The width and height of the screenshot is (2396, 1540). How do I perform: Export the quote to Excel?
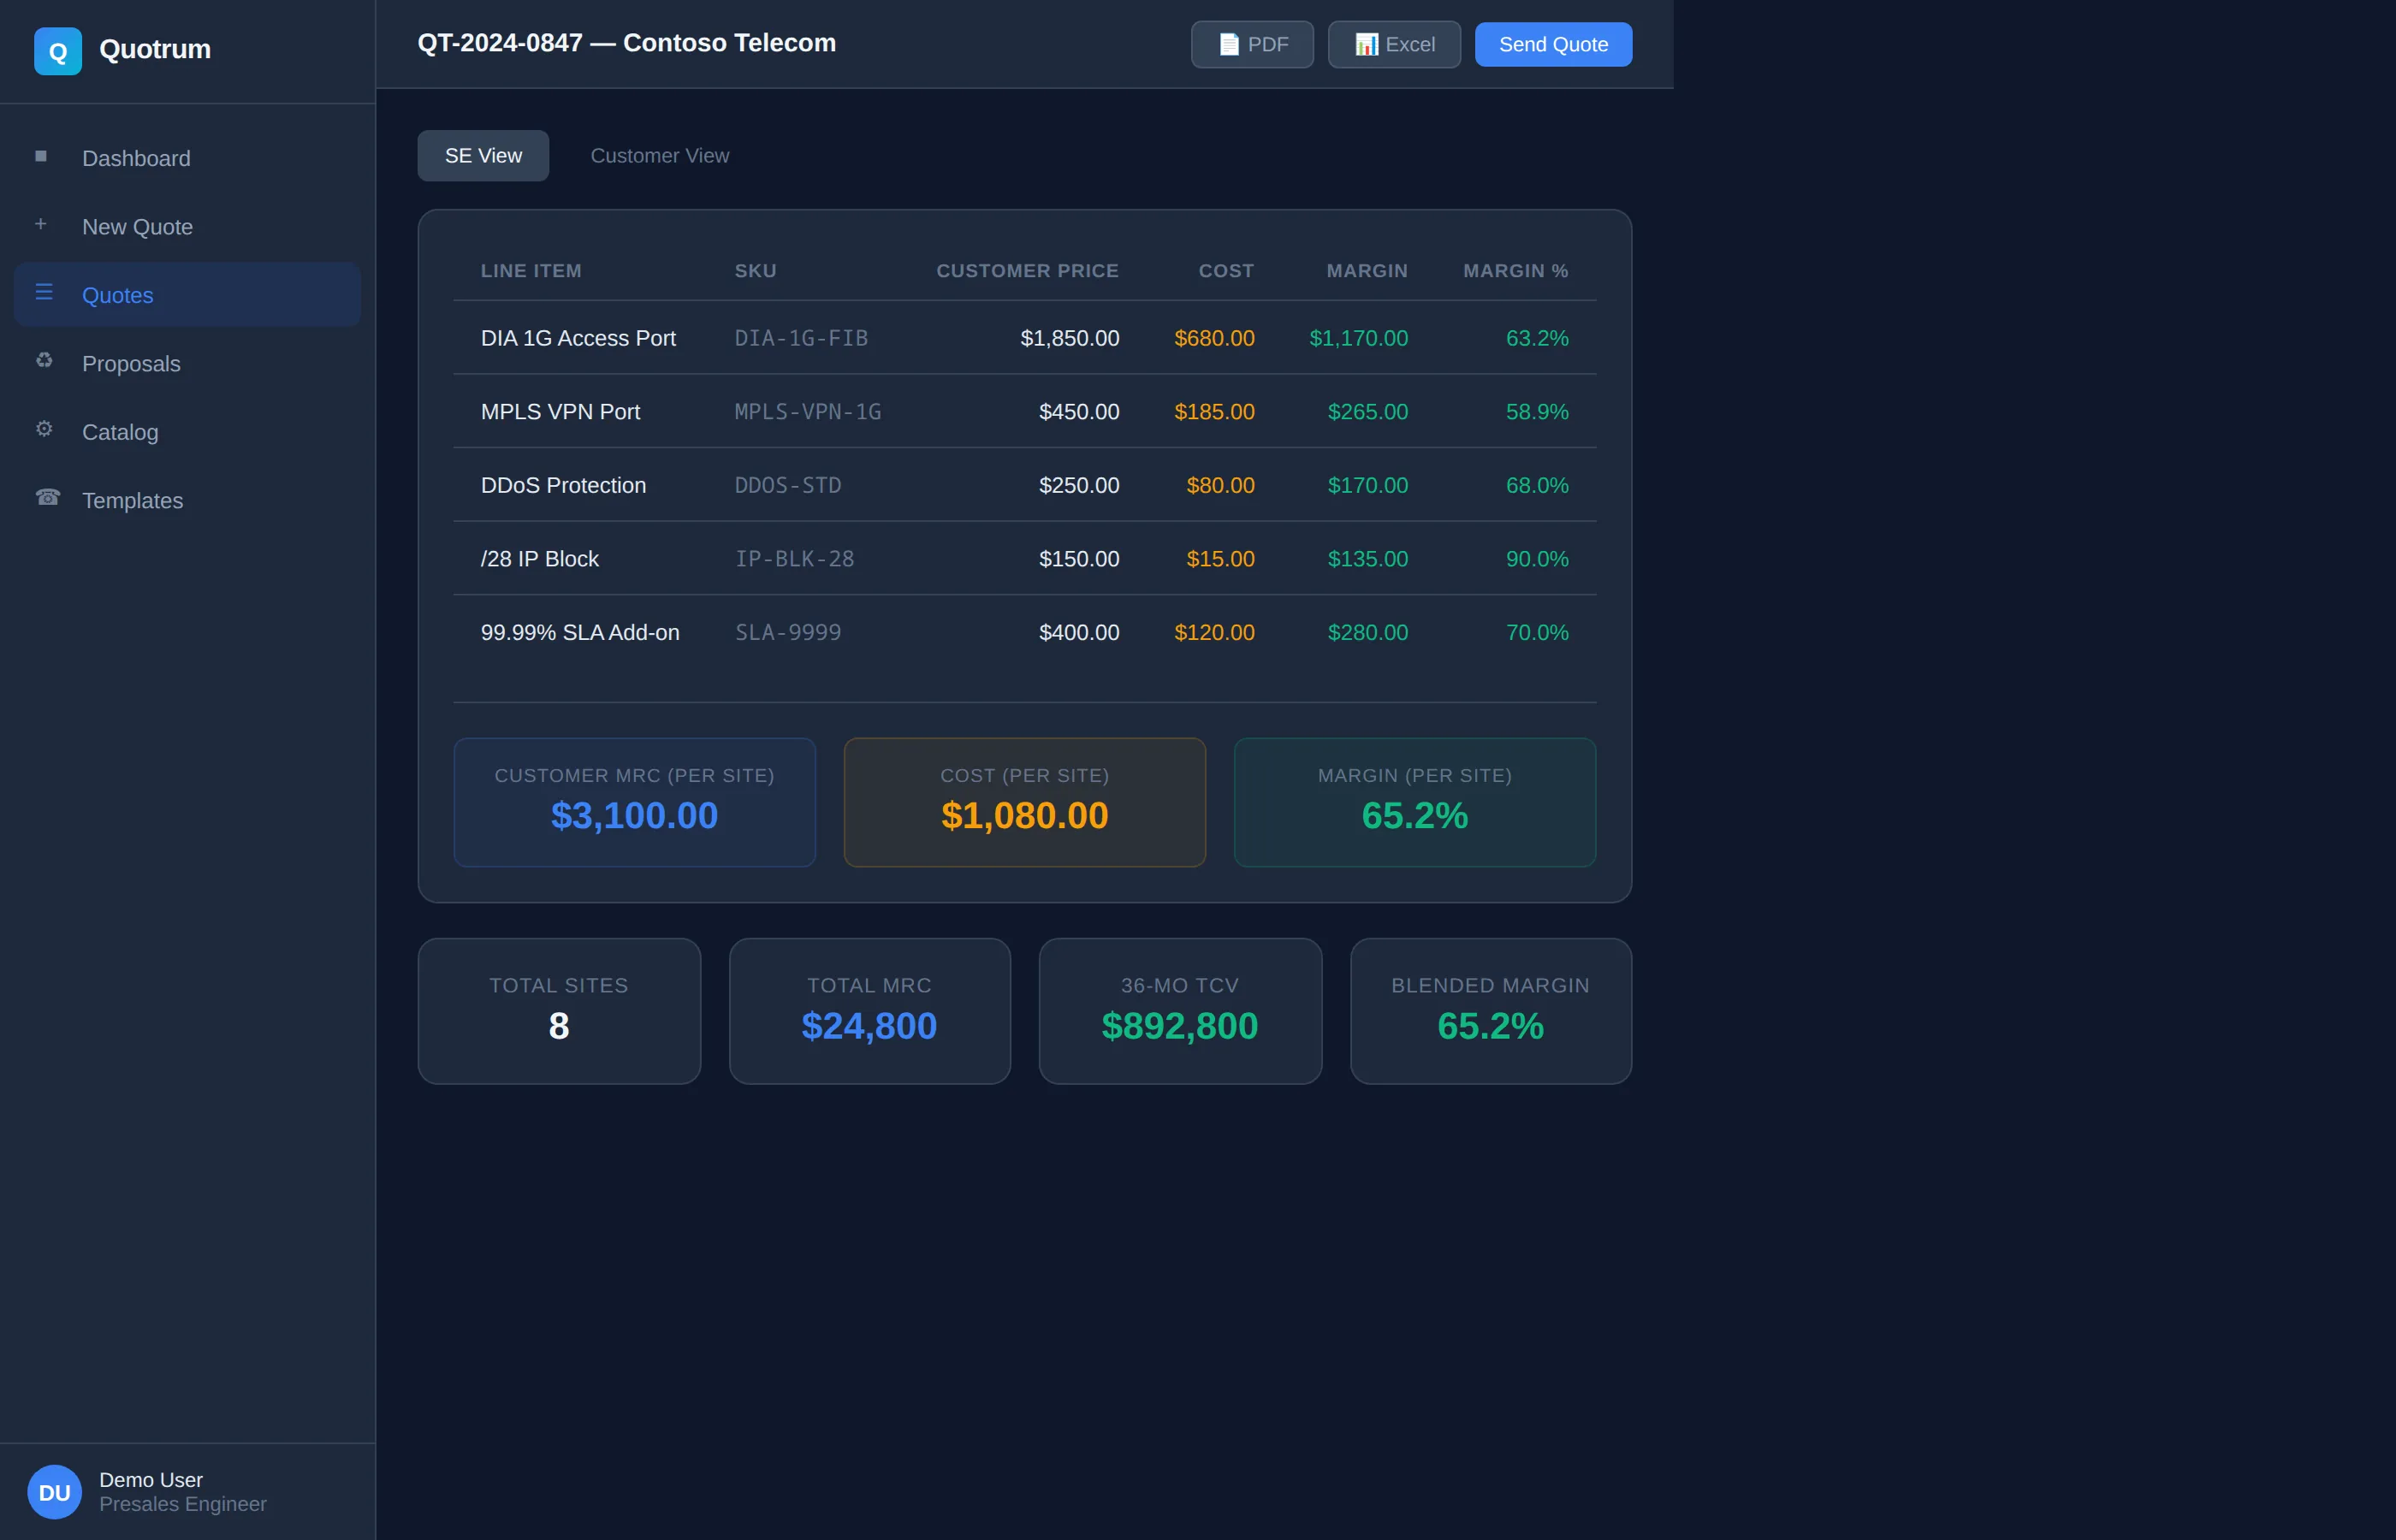pyautogui.click(x=1393, y=45)
